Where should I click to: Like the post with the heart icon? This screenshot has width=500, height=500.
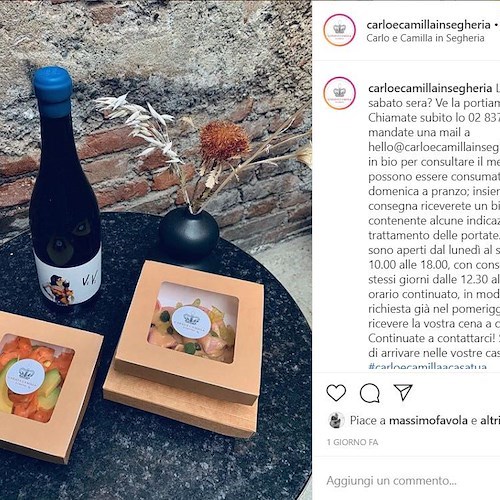coord(336,393)
